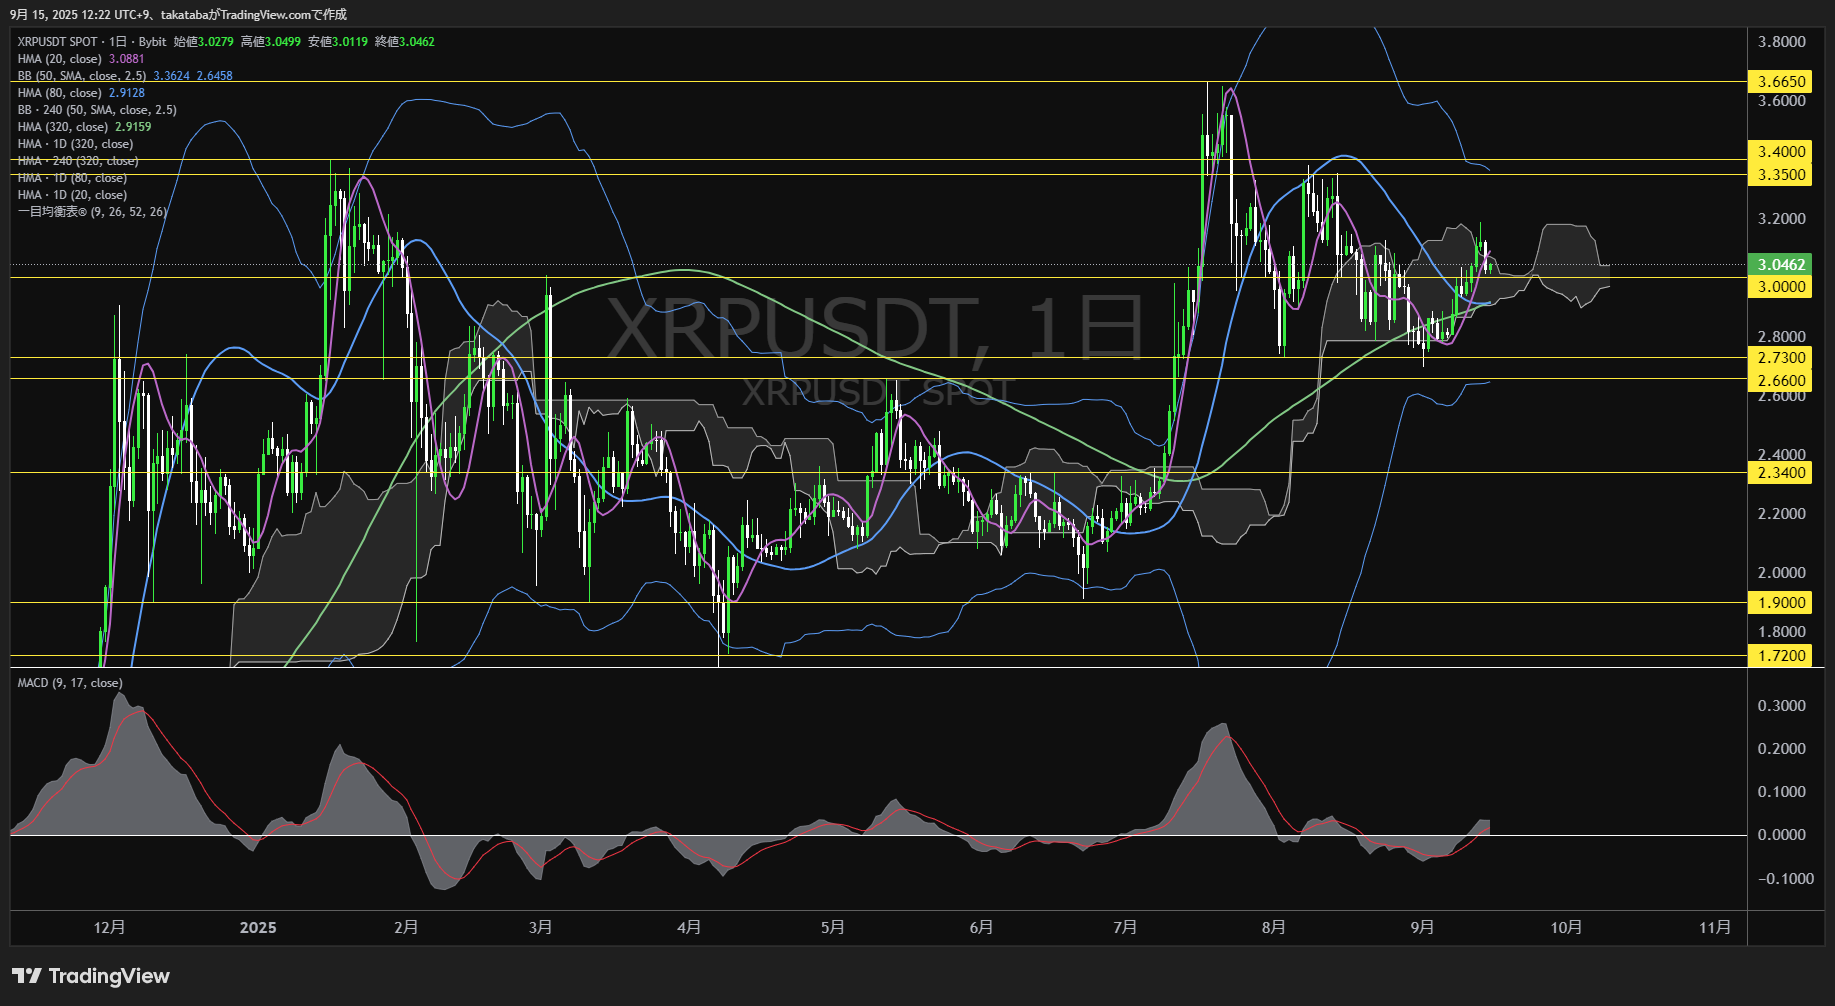The image size is (1835, 1006).
Task: Select the HMA (320, close) legend row
Action: (68, 126)
